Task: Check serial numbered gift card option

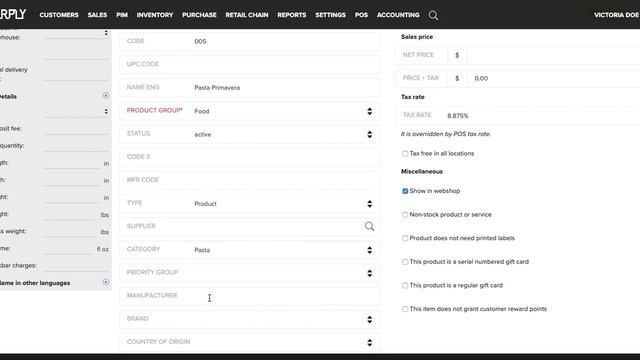Action: click(x=405, y=262)
